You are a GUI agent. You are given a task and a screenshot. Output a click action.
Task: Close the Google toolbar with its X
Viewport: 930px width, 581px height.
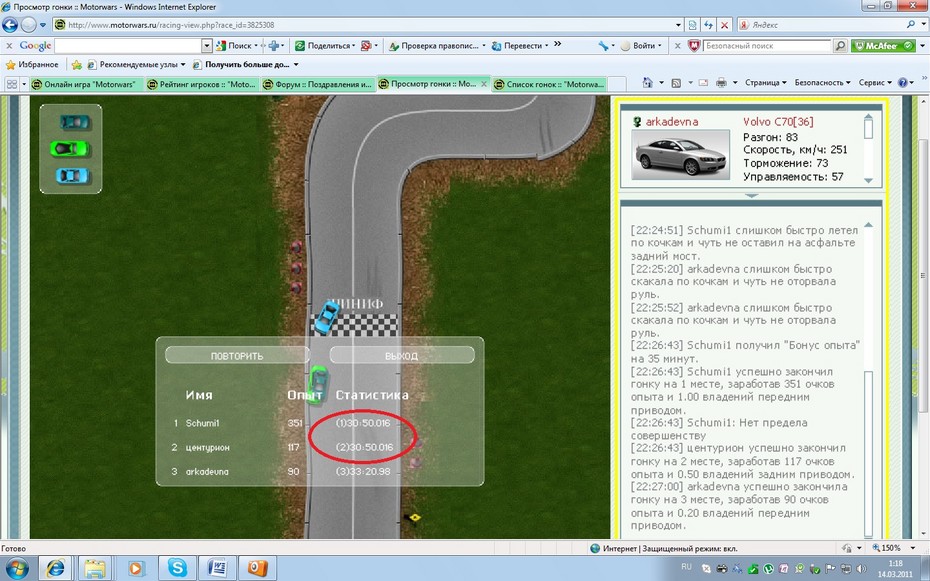[9, 46]
